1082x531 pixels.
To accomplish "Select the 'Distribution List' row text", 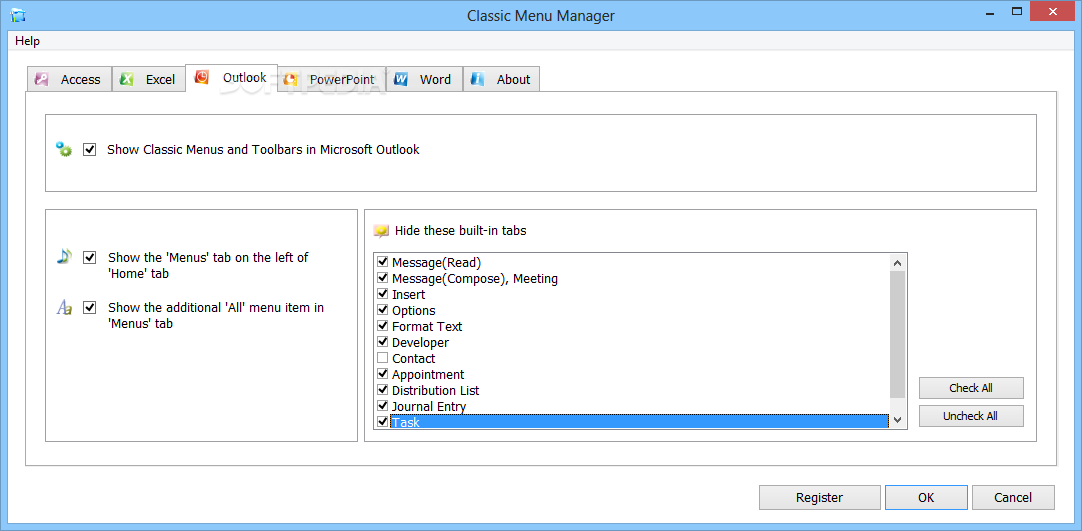I will (435, 390).
